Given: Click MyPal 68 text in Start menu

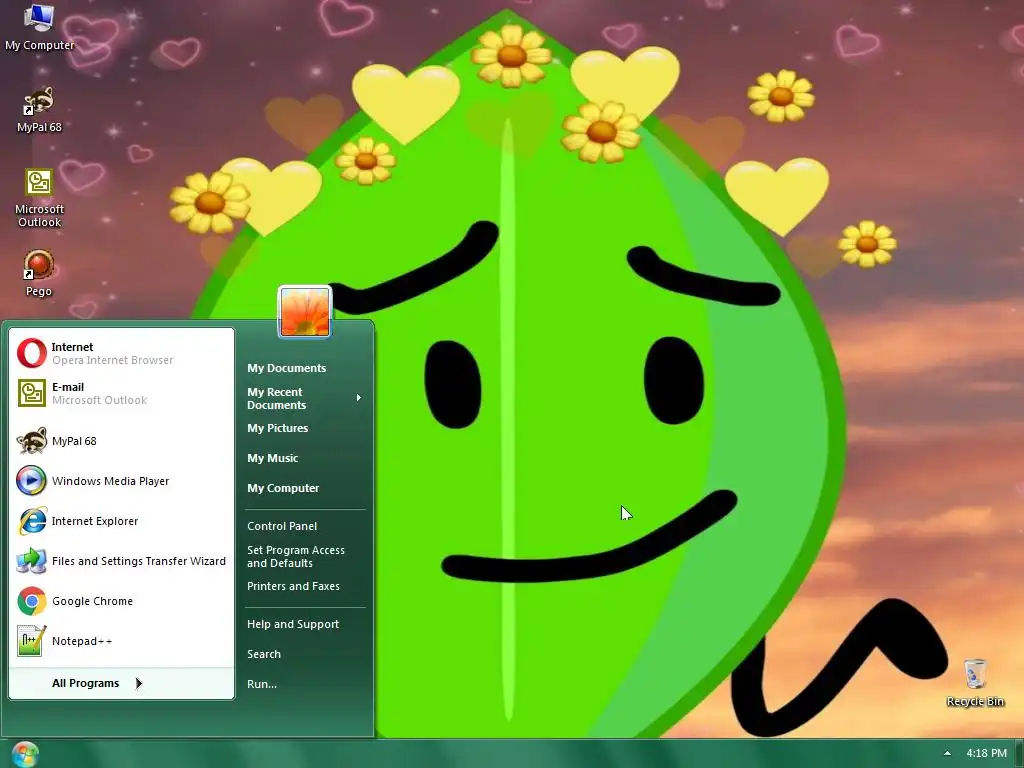Looking at the screenshot, I should click(x=74, y=441).
